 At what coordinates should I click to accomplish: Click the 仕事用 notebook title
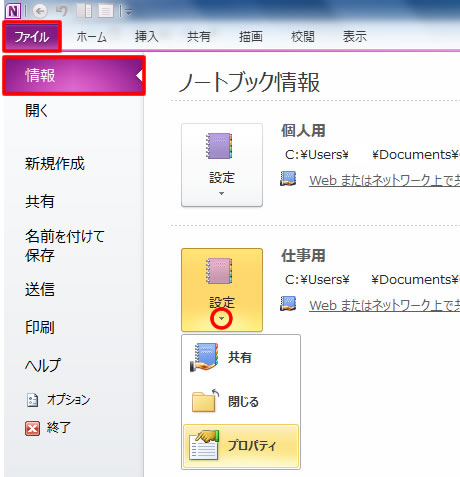303,256
